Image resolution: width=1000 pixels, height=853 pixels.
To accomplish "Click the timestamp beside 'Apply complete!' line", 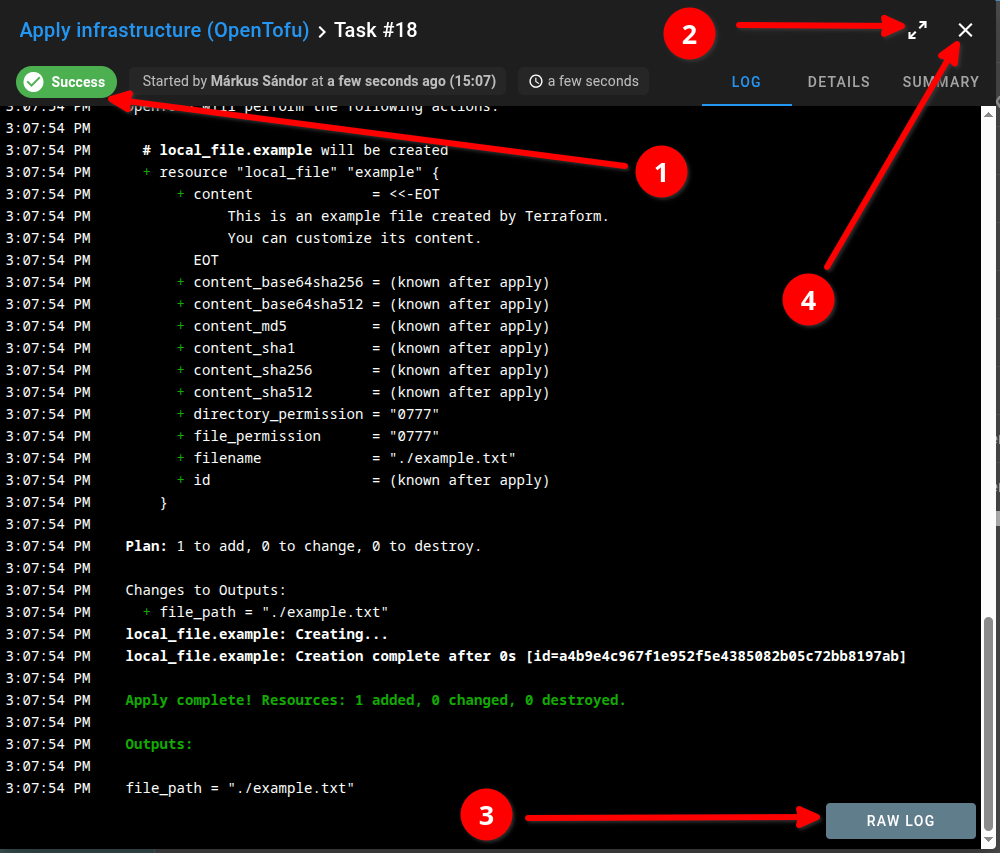I will (x=48, y=700).
